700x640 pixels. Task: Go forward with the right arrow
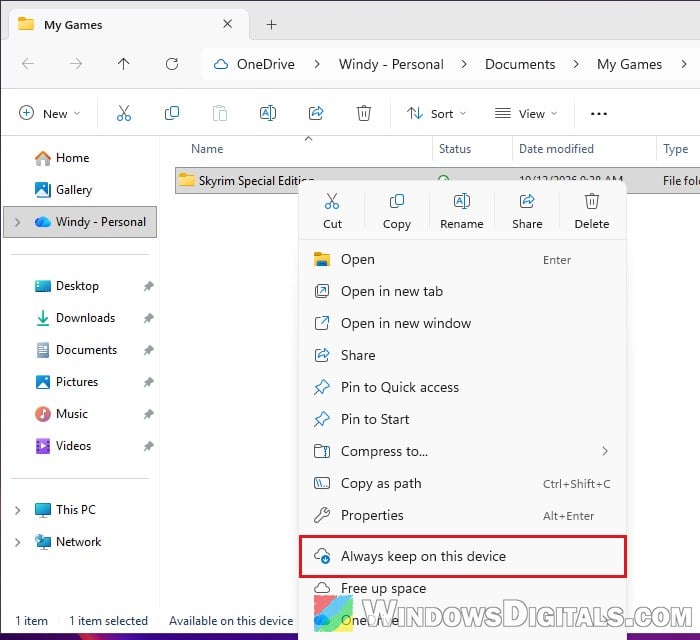76,64
